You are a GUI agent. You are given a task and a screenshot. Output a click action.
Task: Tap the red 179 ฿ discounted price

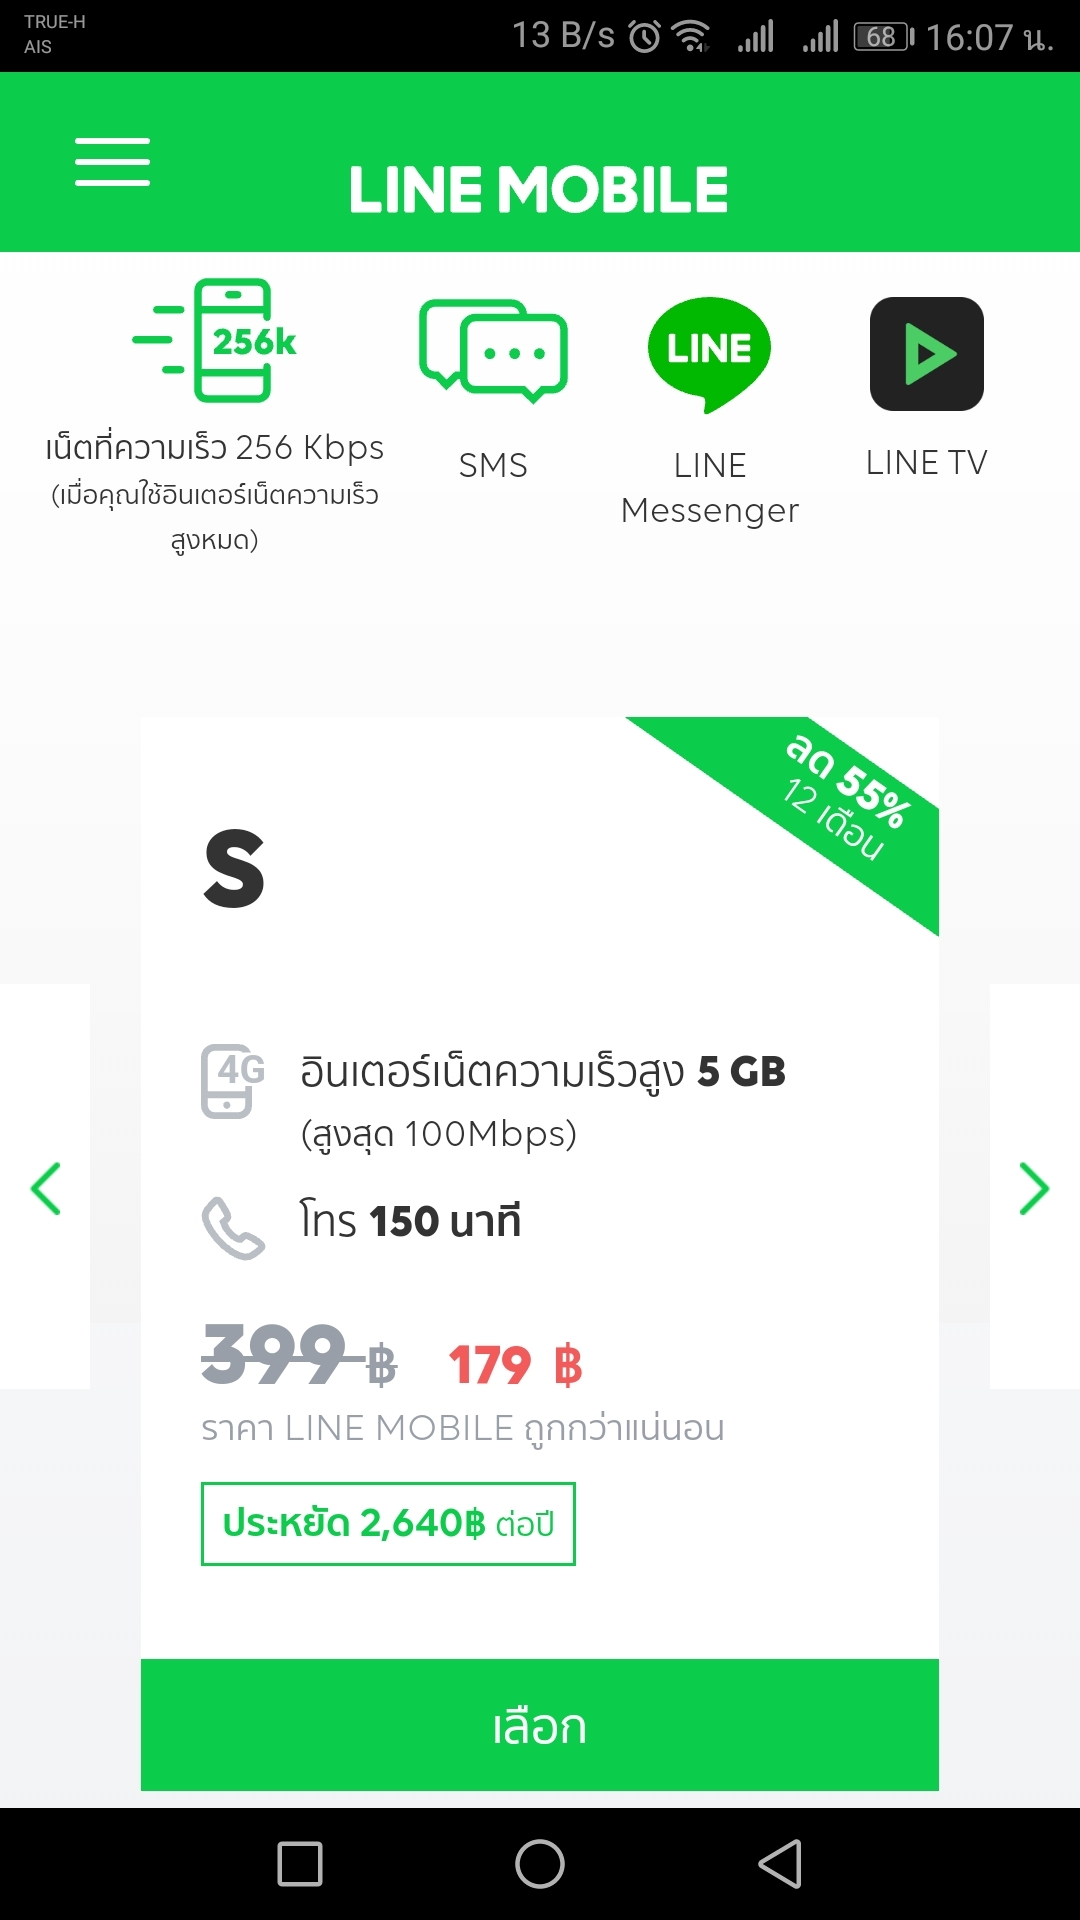(515, 1365)
